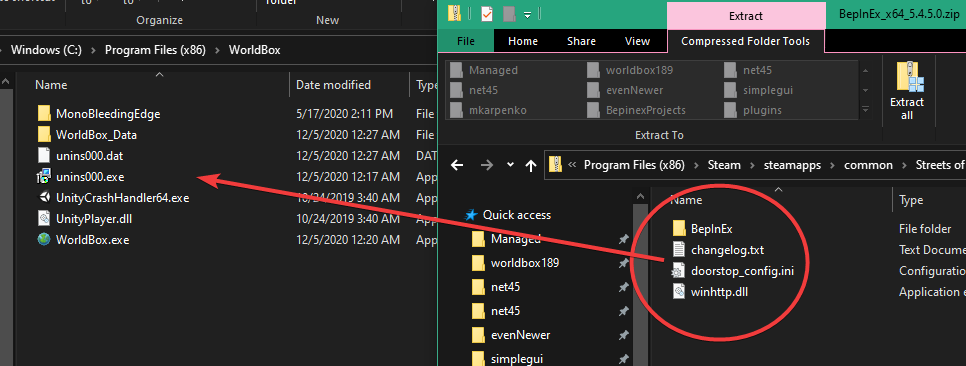Select the unins000.dat file icon
The width and height of the screenshot is (966, 366).
coord(44,155)
